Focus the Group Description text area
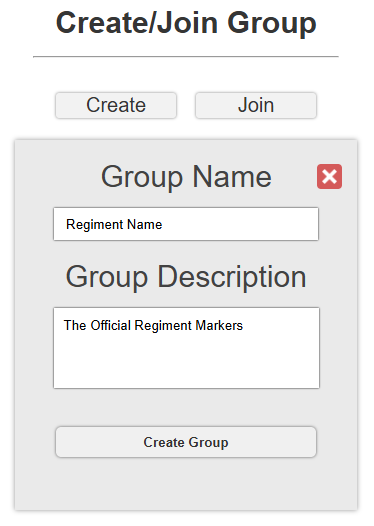 click(186, 348)
